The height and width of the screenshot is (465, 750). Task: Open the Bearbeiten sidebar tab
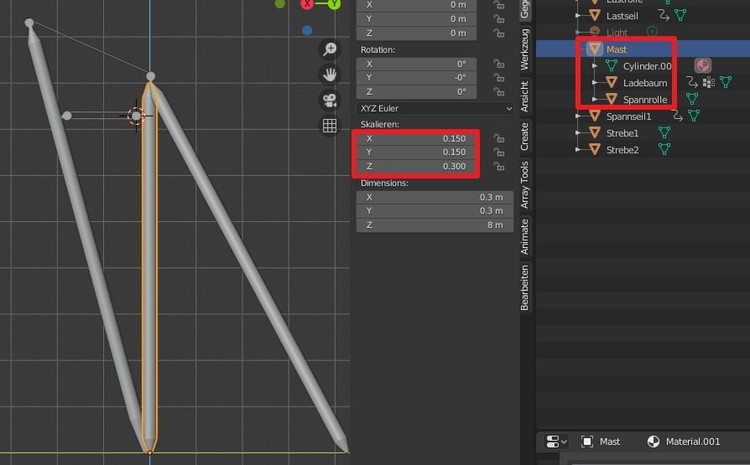pyautogui.click(x=525, y=288)
